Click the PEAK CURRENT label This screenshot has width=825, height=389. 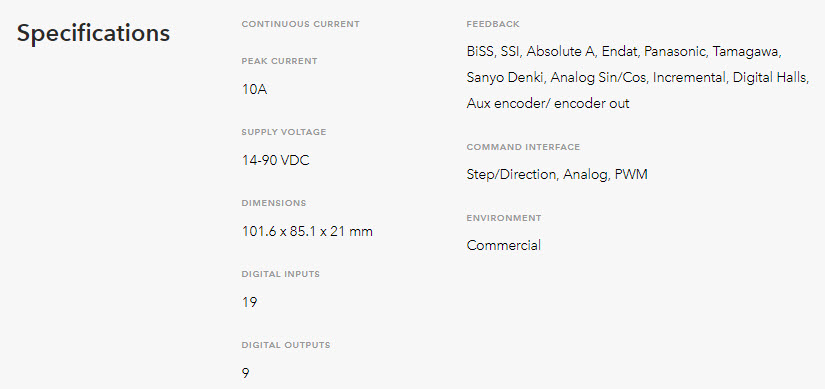pos(279,61)
